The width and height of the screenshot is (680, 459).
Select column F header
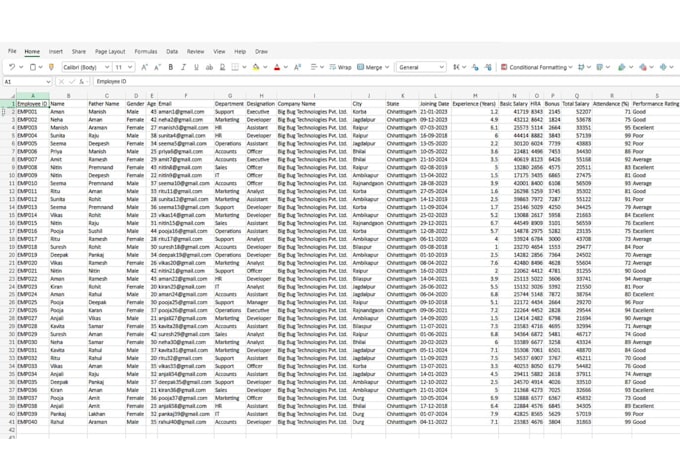(186, 95)
